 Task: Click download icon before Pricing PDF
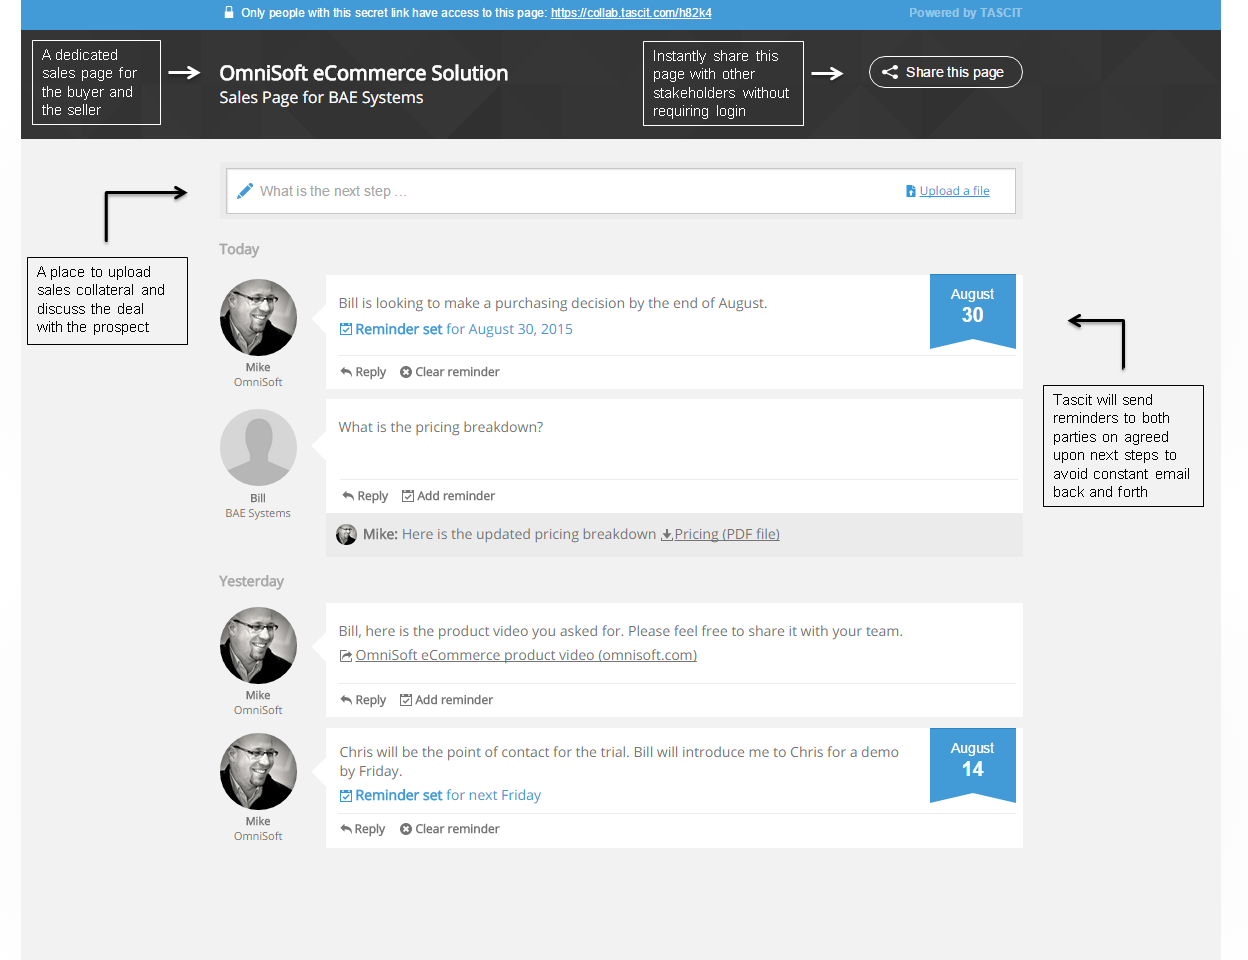[667, 535]
